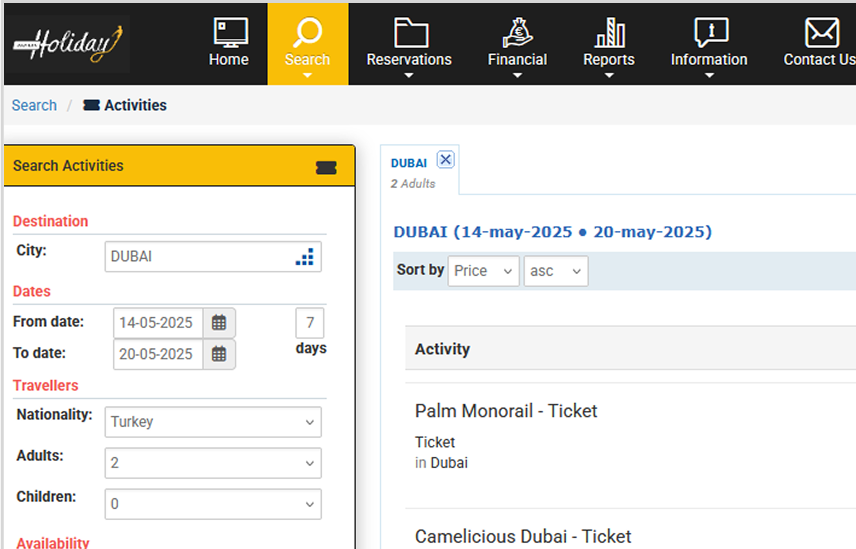Click the Search magnifier icon
The width and height of the screenshot is (856, 549).
point(308,33)
